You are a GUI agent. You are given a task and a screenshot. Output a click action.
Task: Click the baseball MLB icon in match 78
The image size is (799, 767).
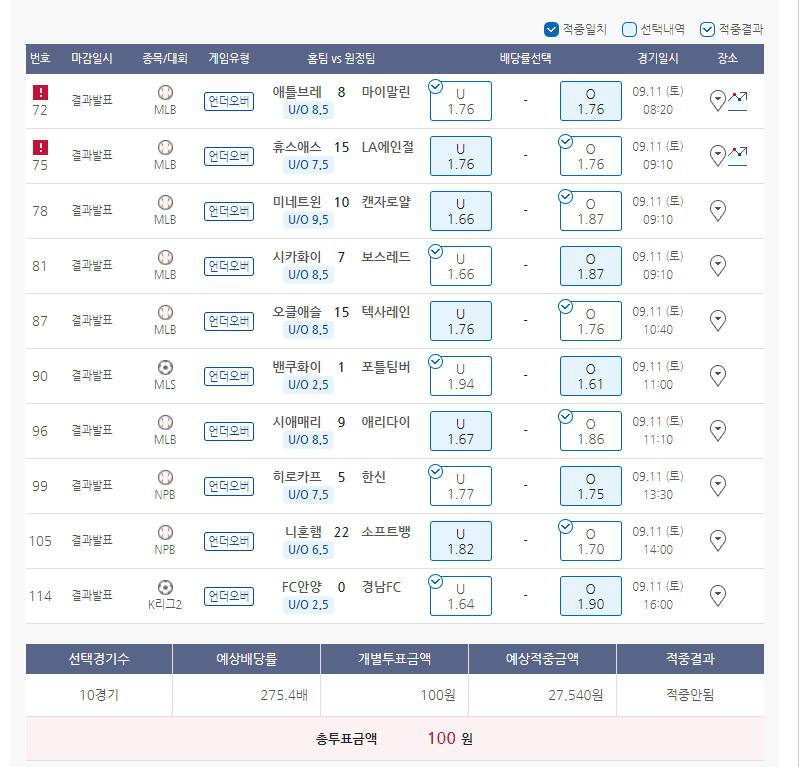point(165,202)
